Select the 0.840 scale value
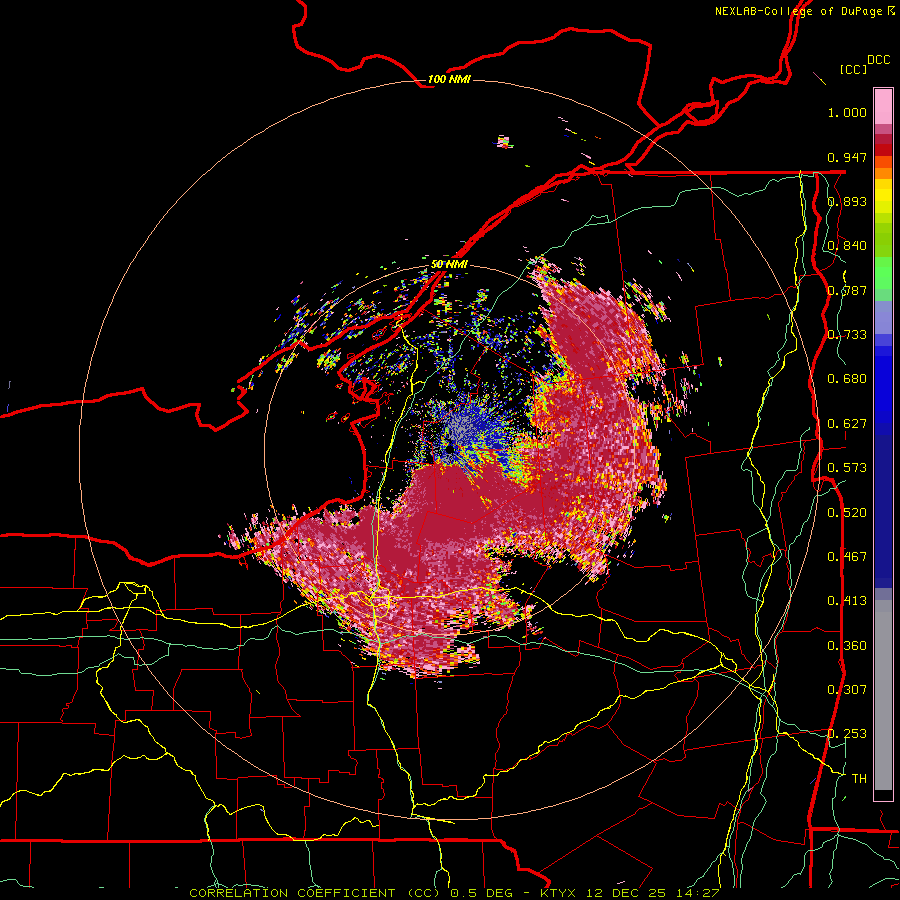 pos(847,246)
